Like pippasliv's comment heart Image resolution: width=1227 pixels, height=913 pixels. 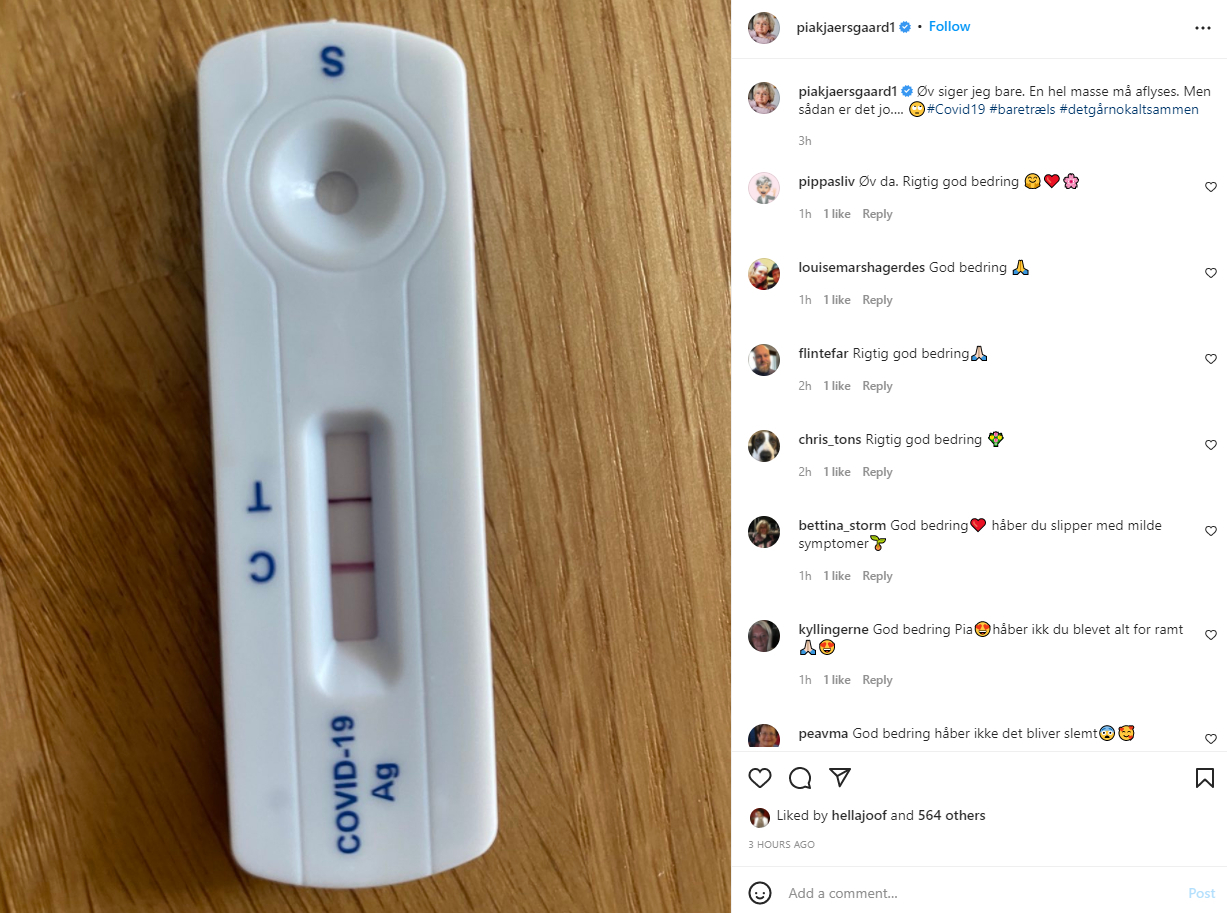click(x=1211, y=187)
